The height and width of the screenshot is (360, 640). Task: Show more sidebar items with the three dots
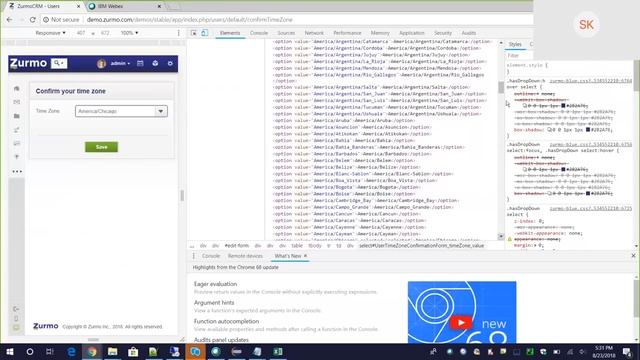tap(17, 171)
